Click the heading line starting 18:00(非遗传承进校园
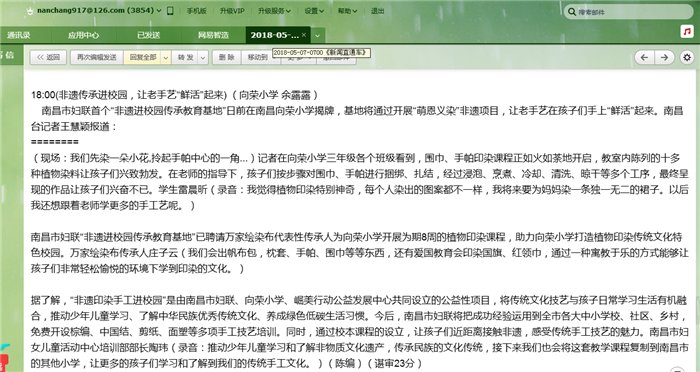Image resolution: width=700 pixels, height=372 pixels. coord(175,95)
